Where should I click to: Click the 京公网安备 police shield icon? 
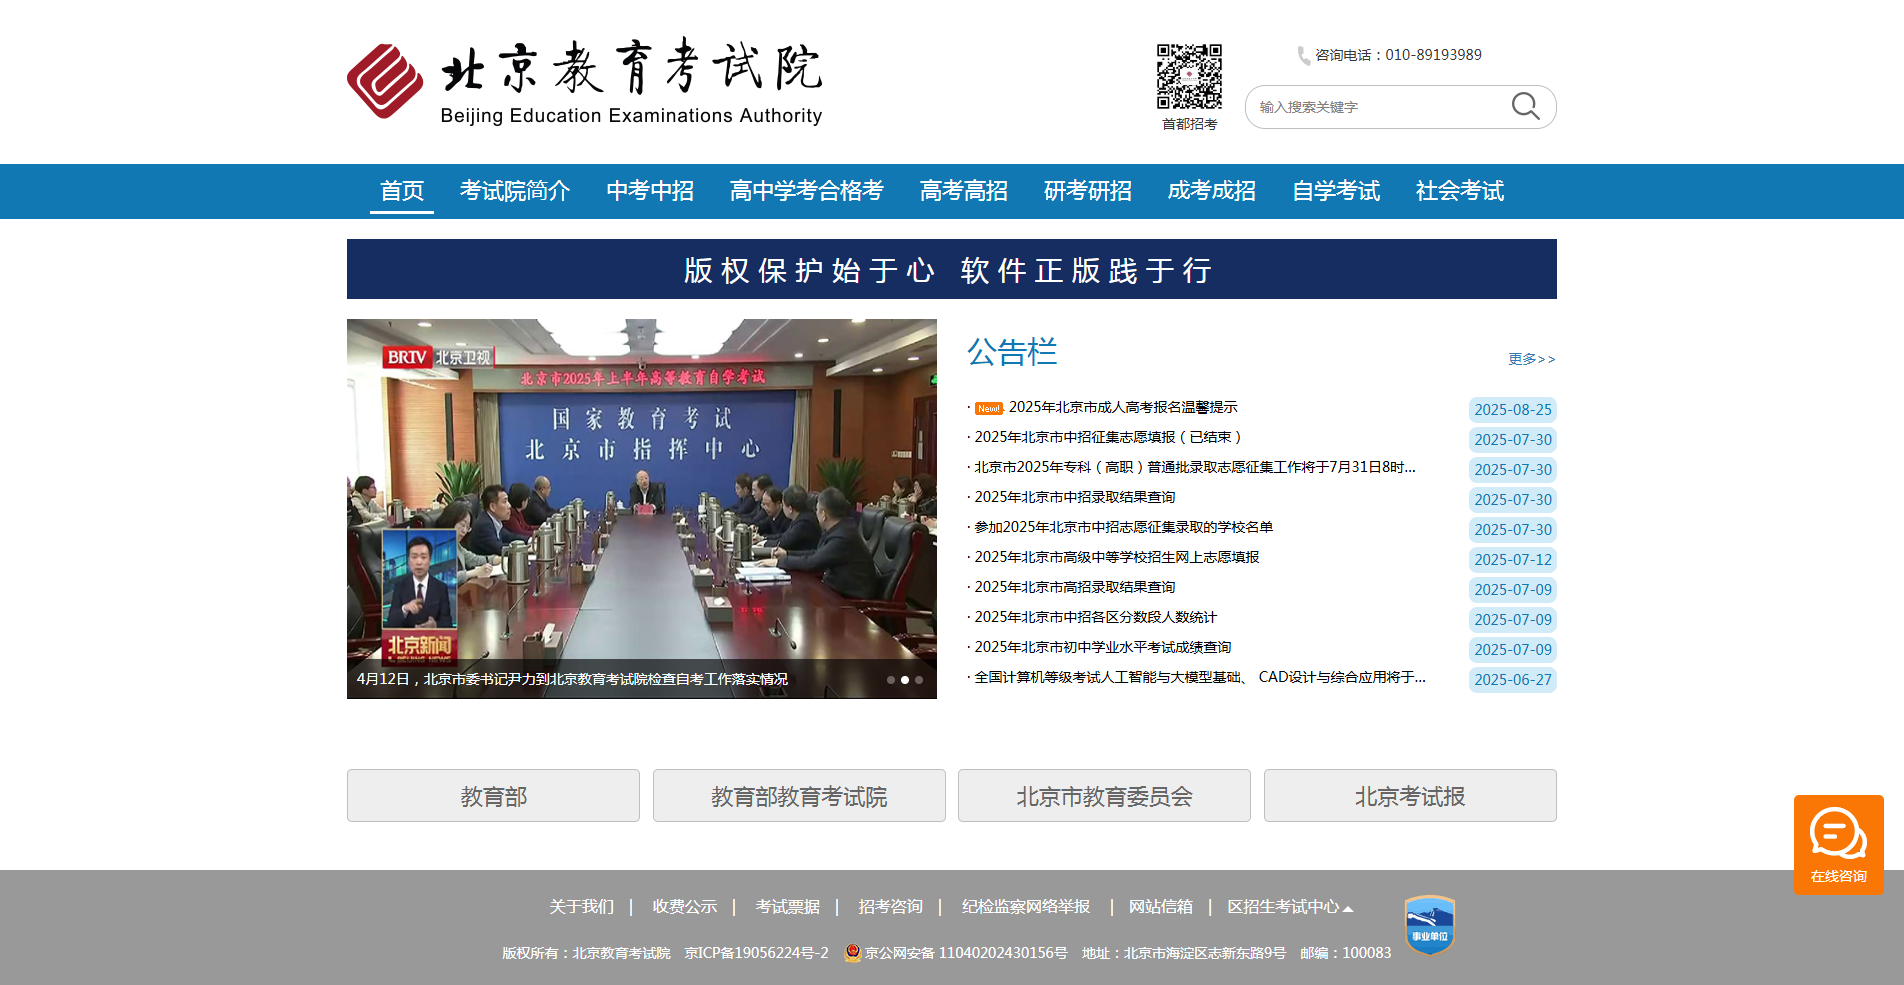pos(852,953)
